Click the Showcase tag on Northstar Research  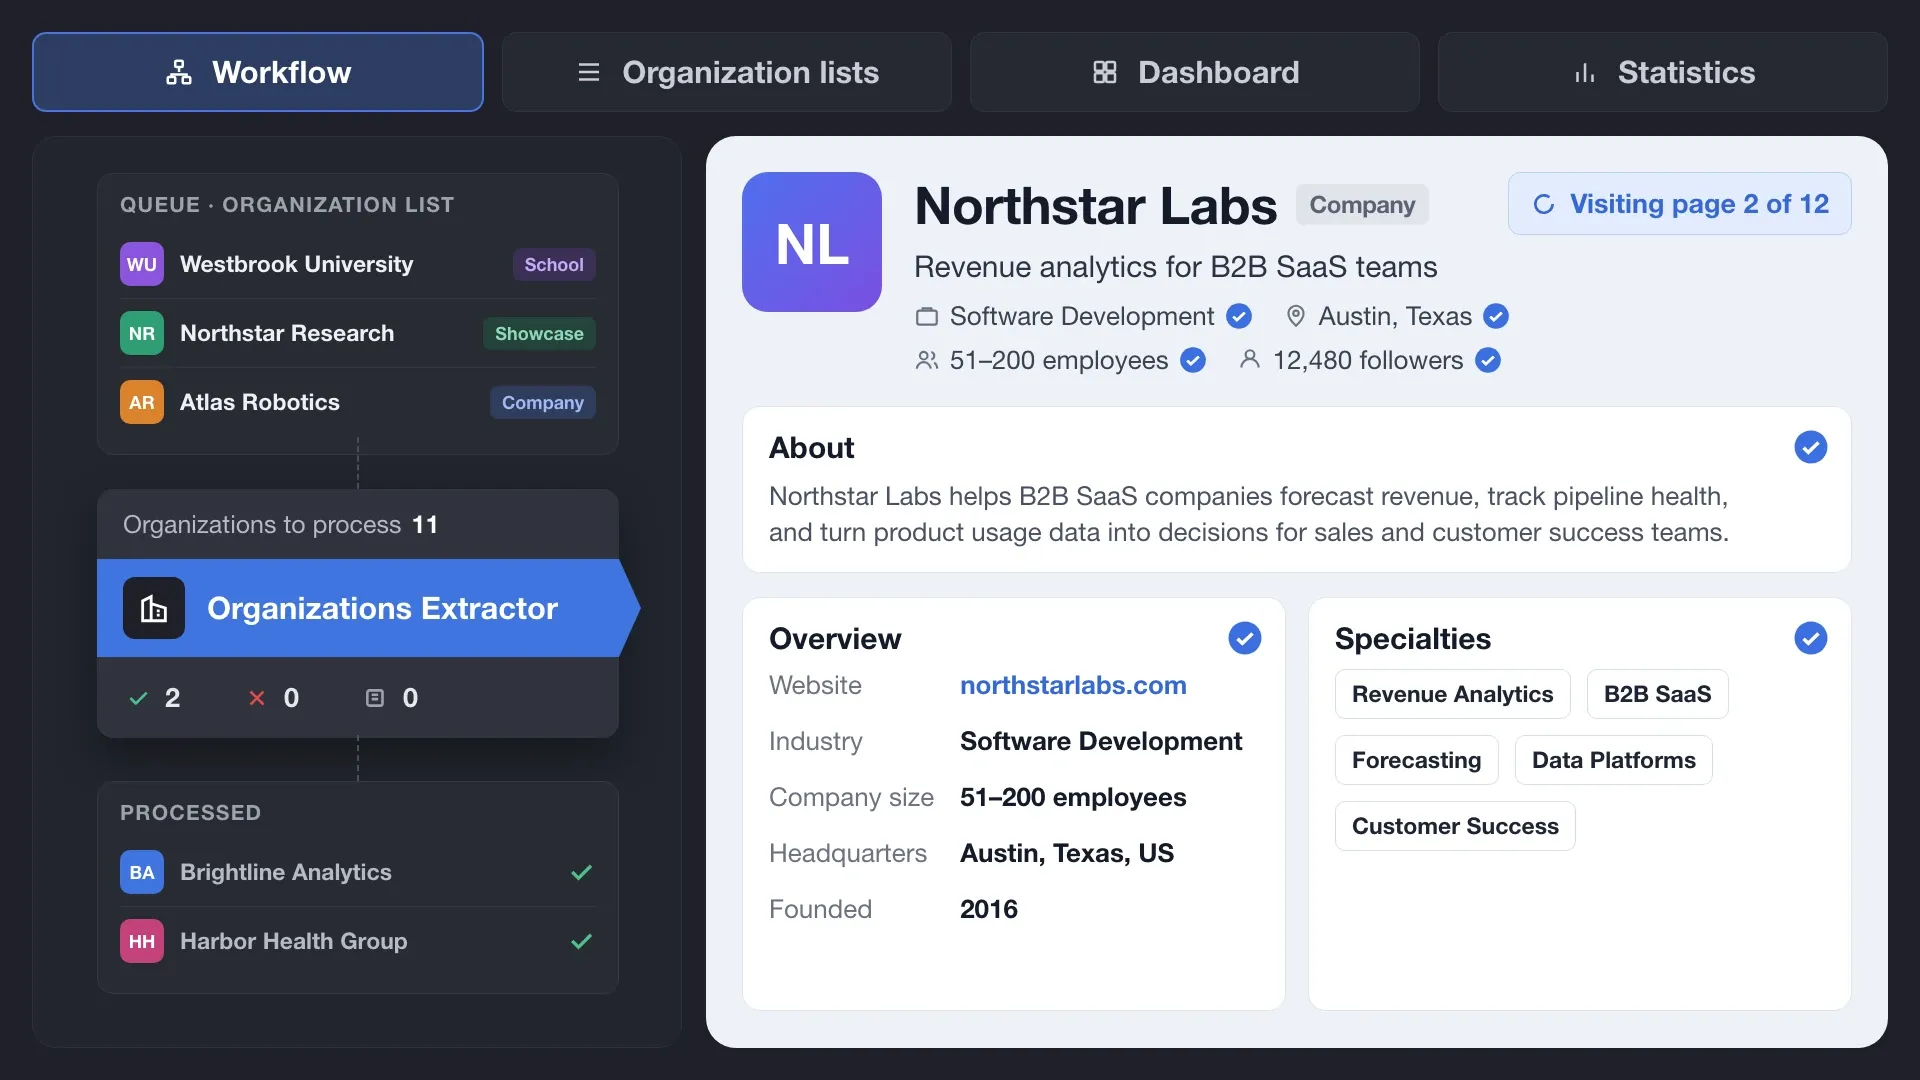pos(539,333)
